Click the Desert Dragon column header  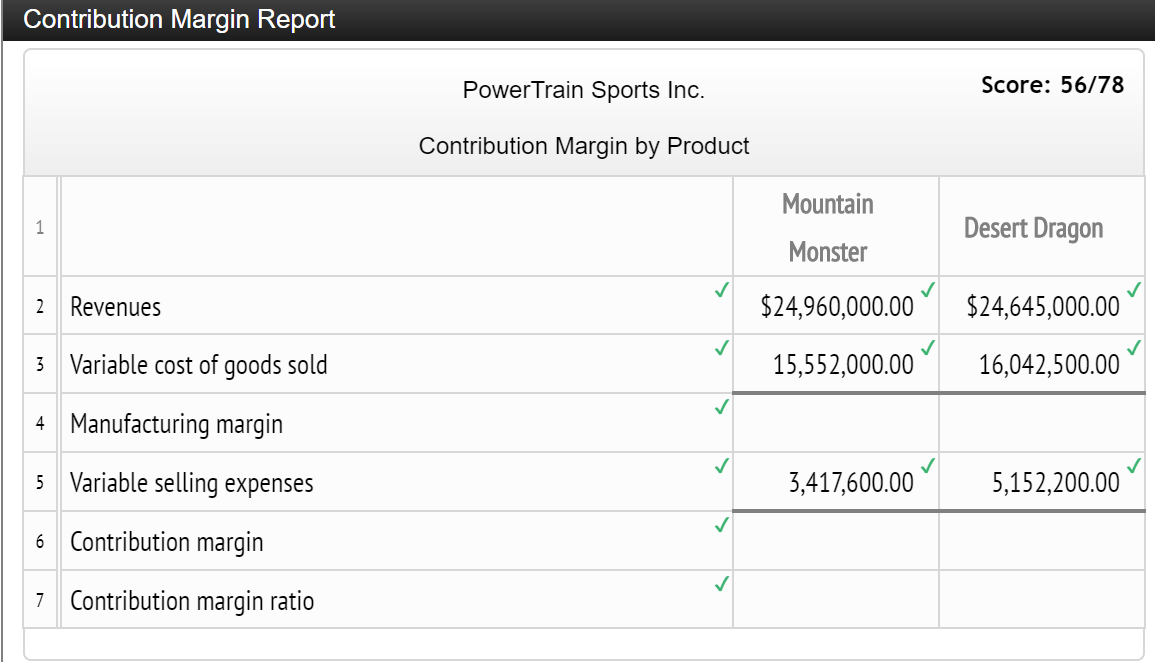coord(1033,227)
